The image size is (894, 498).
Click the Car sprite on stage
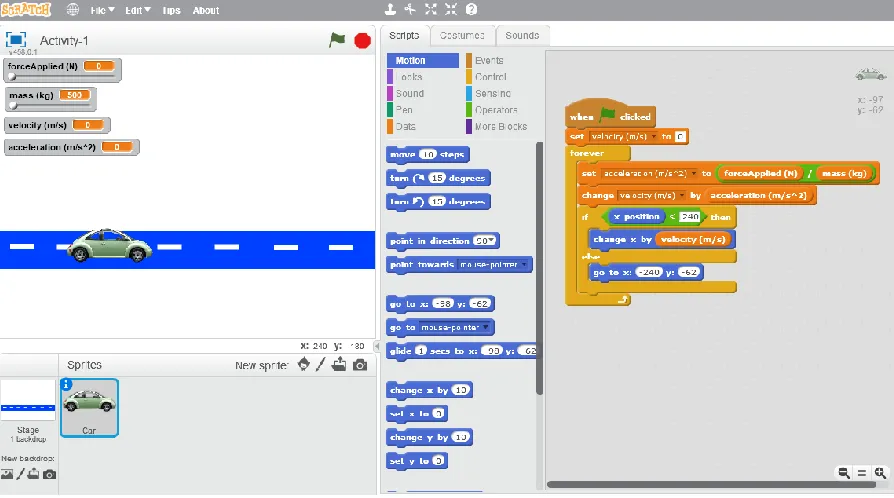[x=109, y=245]
